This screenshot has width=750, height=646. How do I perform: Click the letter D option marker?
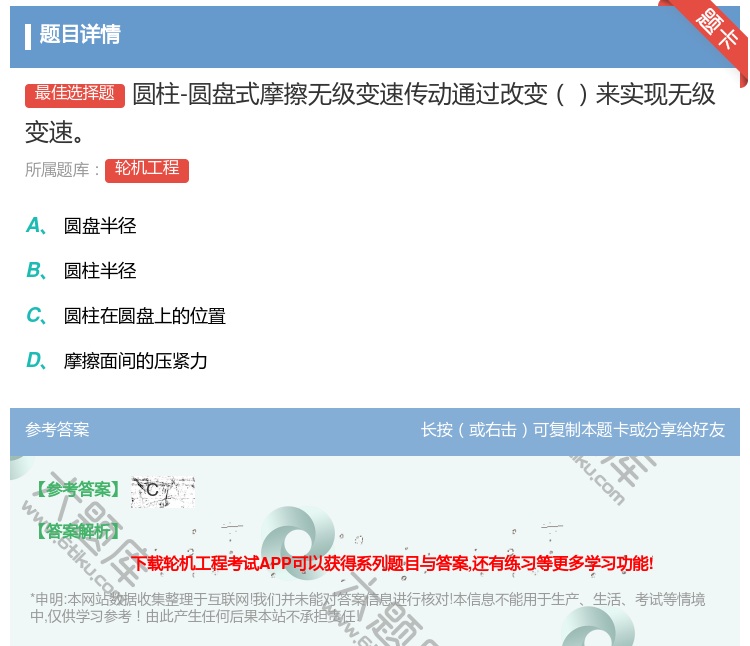click(x=36, y=361)
